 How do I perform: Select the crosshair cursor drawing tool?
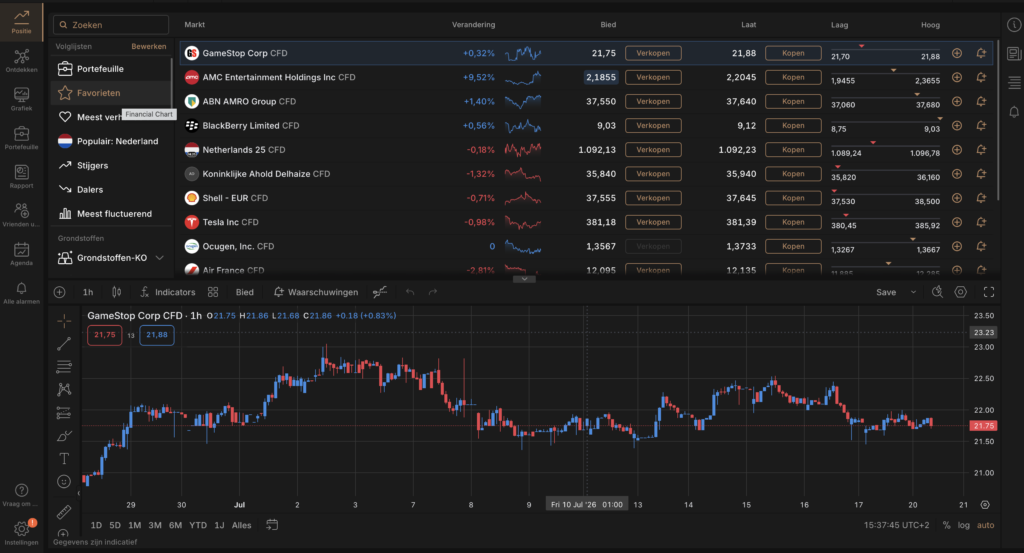tap(64, 321)
